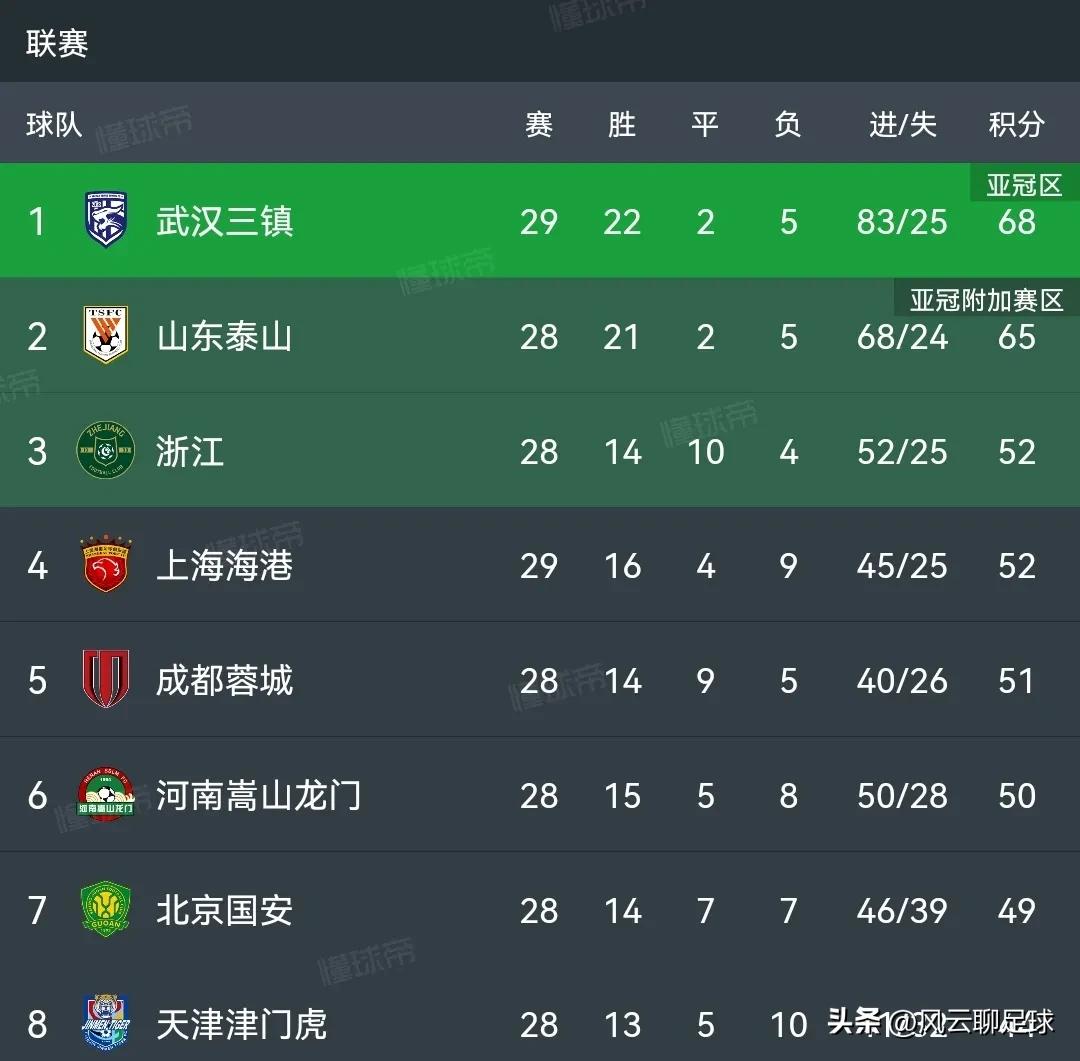
Task: Click 上海海港's 52 points value
Action: [1016, 566]
